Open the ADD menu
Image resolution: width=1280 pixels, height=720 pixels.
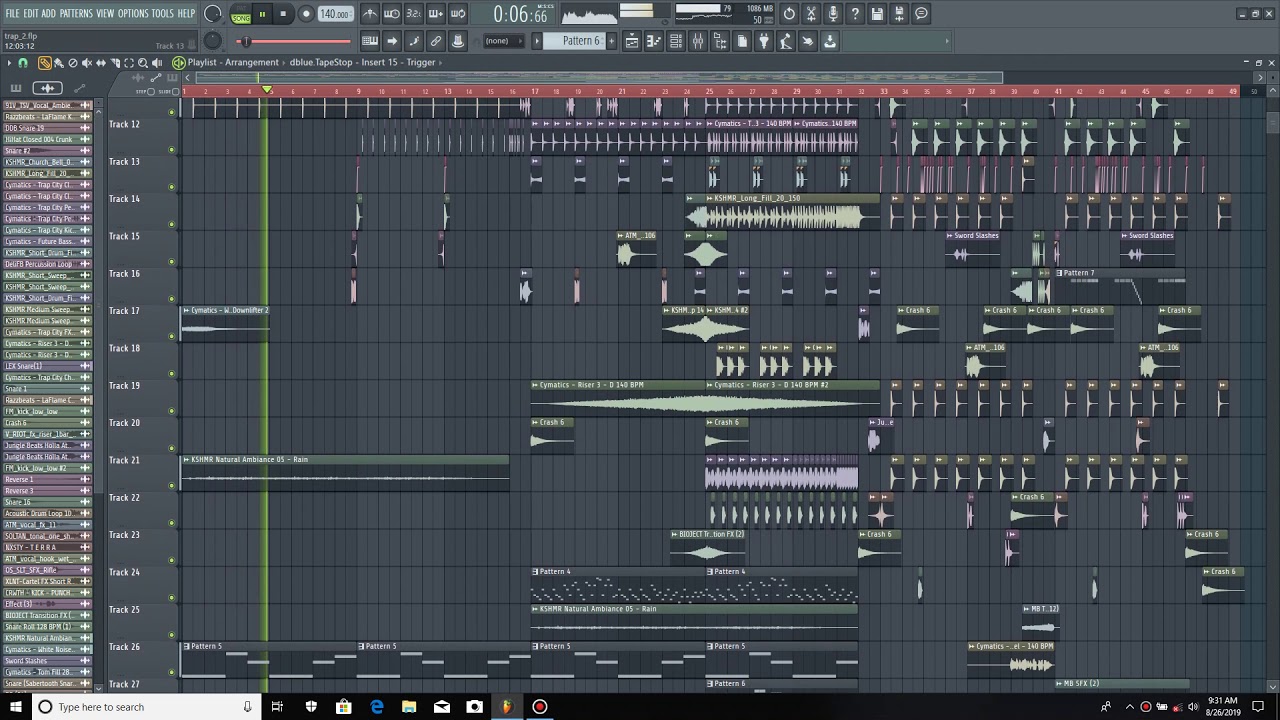48,13
